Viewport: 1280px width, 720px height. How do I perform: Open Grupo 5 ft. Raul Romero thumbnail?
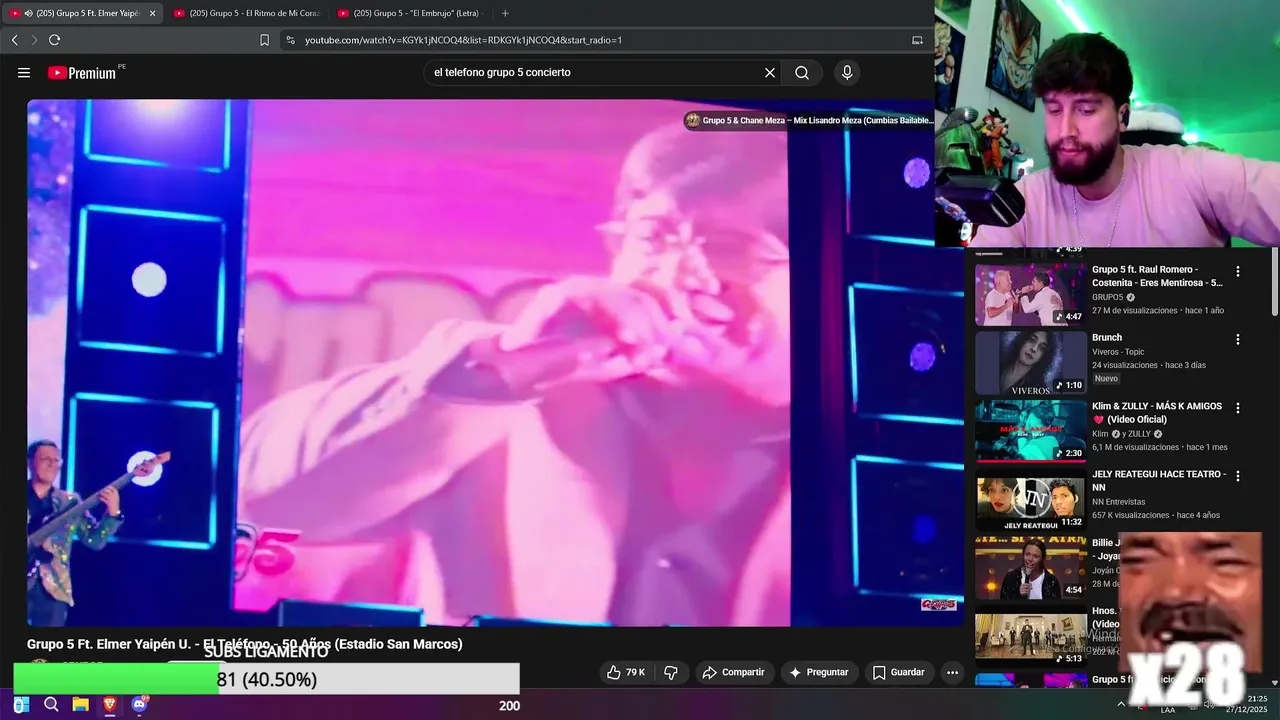pos(1030,294)
